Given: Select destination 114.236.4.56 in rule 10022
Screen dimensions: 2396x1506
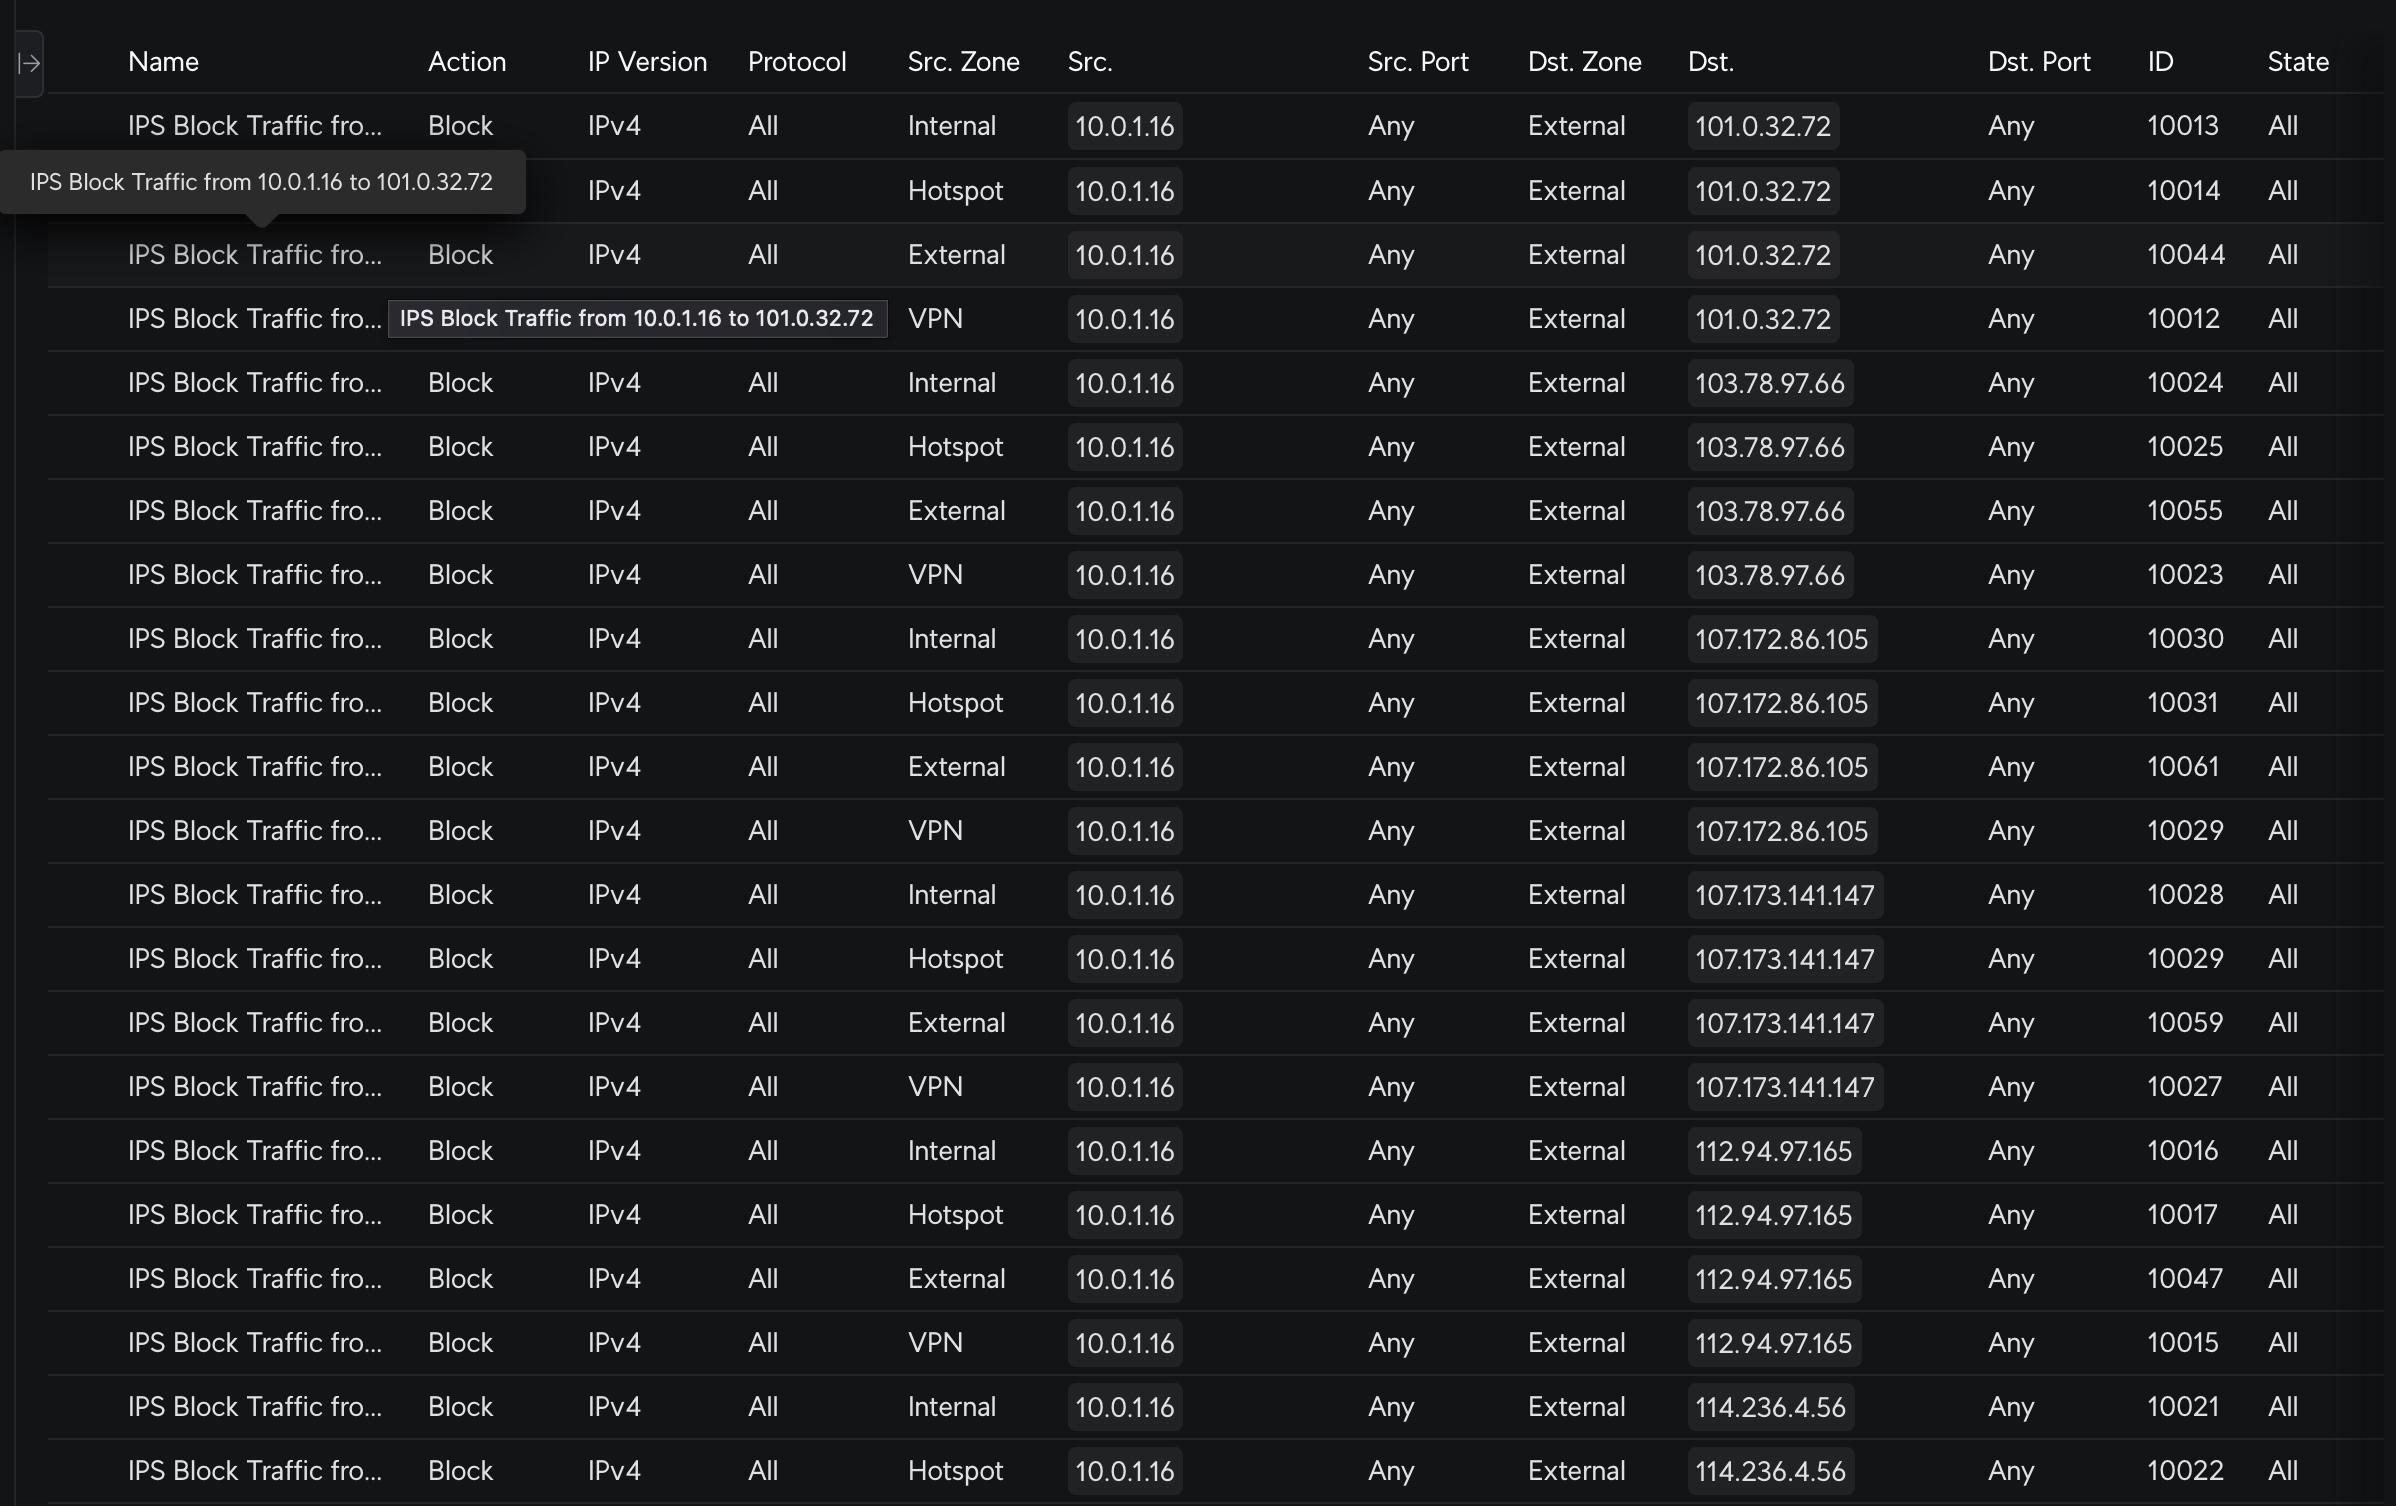Looking at the screenshot, I should point(1770,1471).
